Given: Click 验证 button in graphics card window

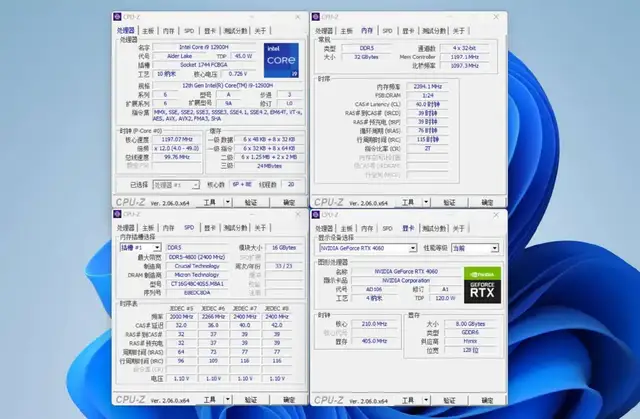Looking at the screenshot, I should point(449,400).
